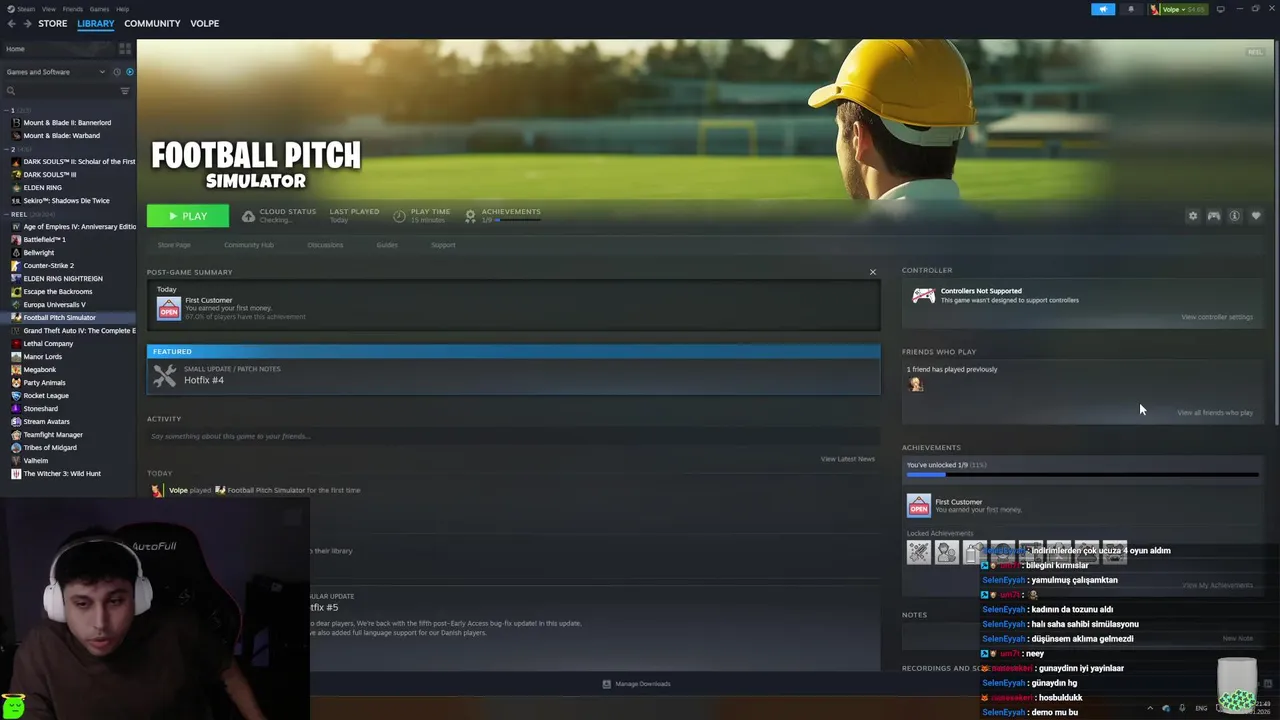Image resolution: width=1280 pixels, height=720 pixels.
Task: Select Valheim in the library
Action: tap(35, 461)
